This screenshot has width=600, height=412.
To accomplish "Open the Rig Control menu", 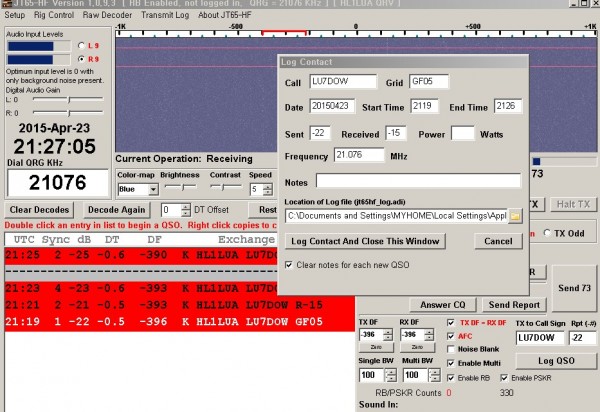I will click(54, 15).
